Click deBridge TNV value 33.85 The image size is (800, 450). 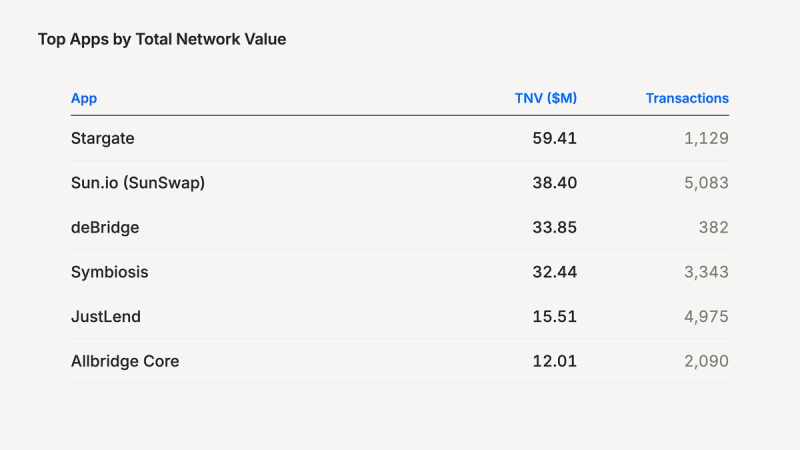click(555, 228)
